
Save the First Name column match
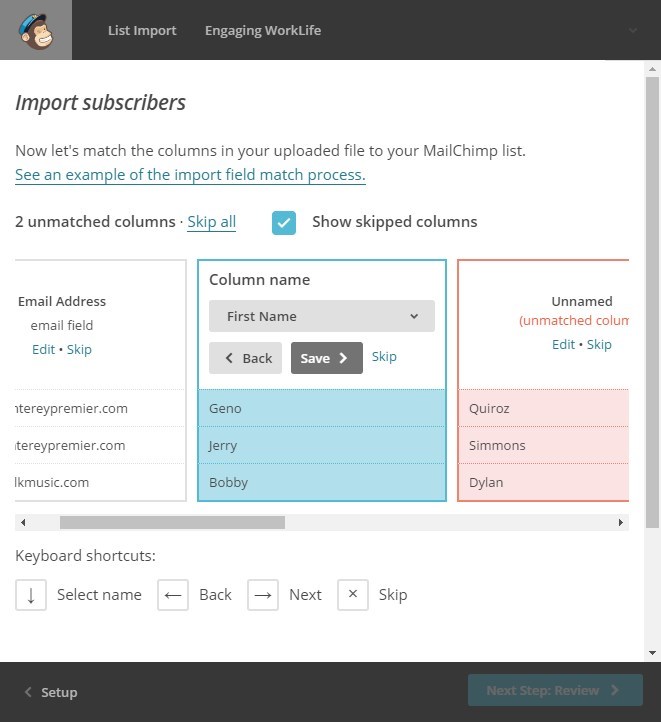326,358
